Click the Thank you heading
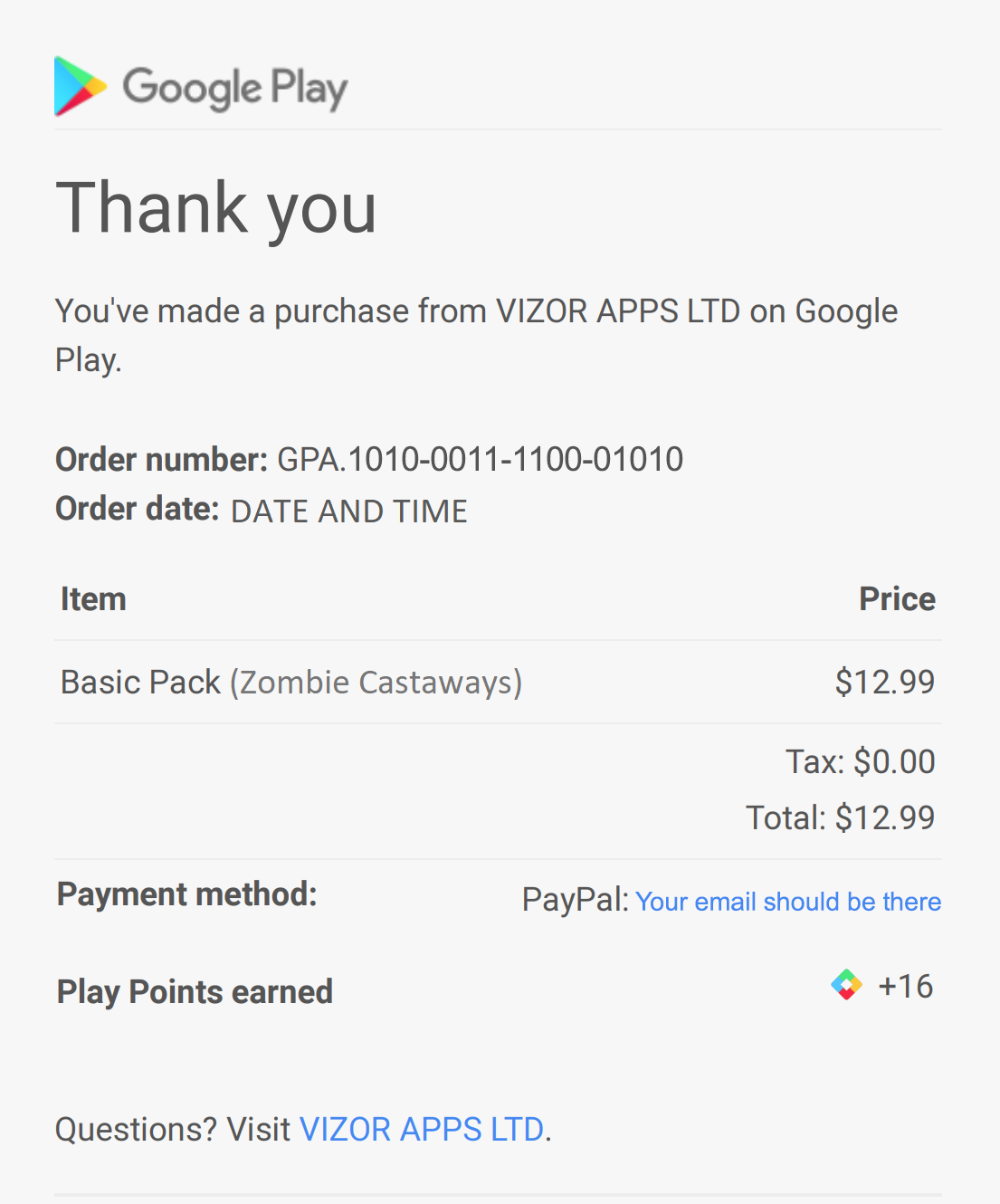This screenshot has width=1000, height=1204. pos(216,209)
